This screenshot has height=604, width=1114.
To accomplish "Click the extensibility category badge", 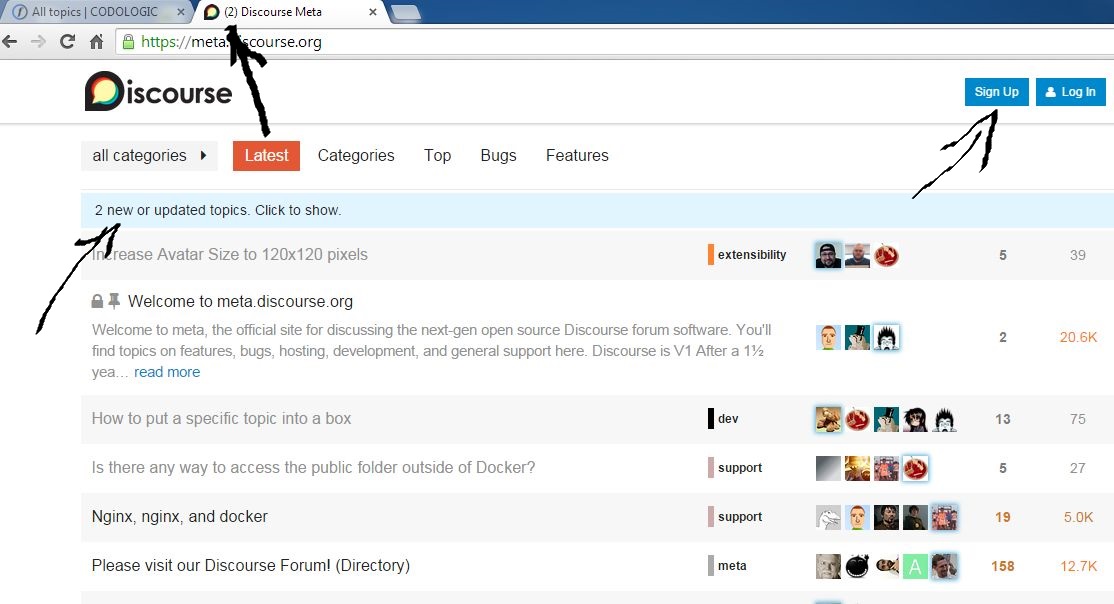I will tap(747, 254).
